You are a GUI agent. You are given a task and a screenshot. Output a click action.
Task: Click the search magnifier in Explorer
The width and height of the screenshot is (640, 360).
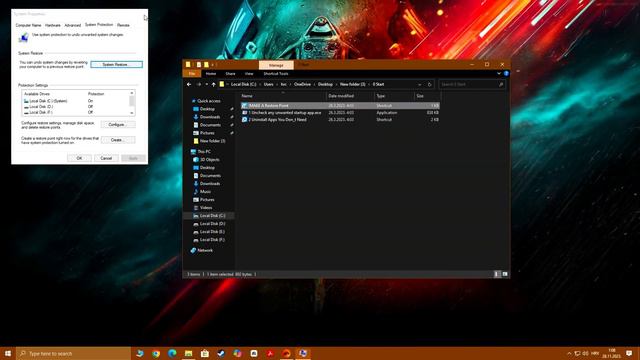pyautogui.click(x=501, y=84)
